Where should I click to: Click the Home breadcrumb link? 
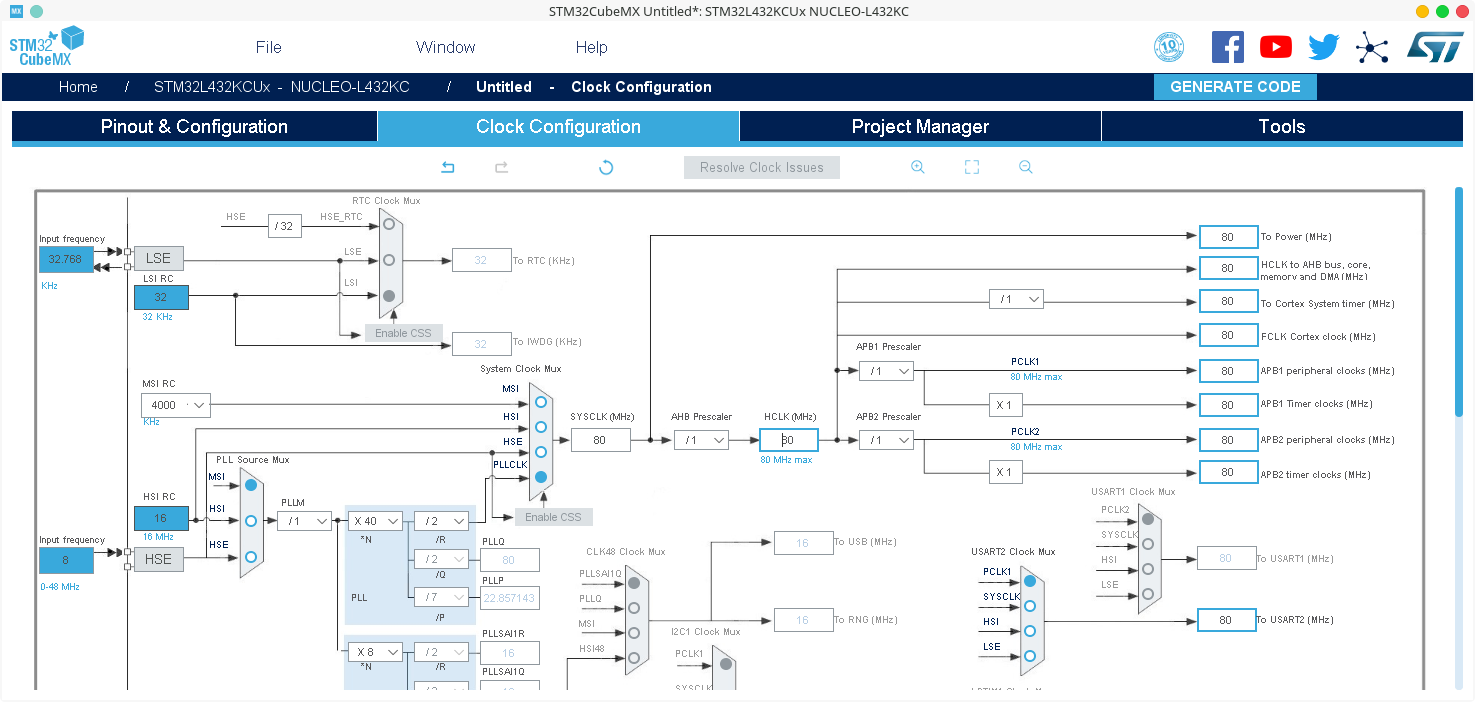78,87
